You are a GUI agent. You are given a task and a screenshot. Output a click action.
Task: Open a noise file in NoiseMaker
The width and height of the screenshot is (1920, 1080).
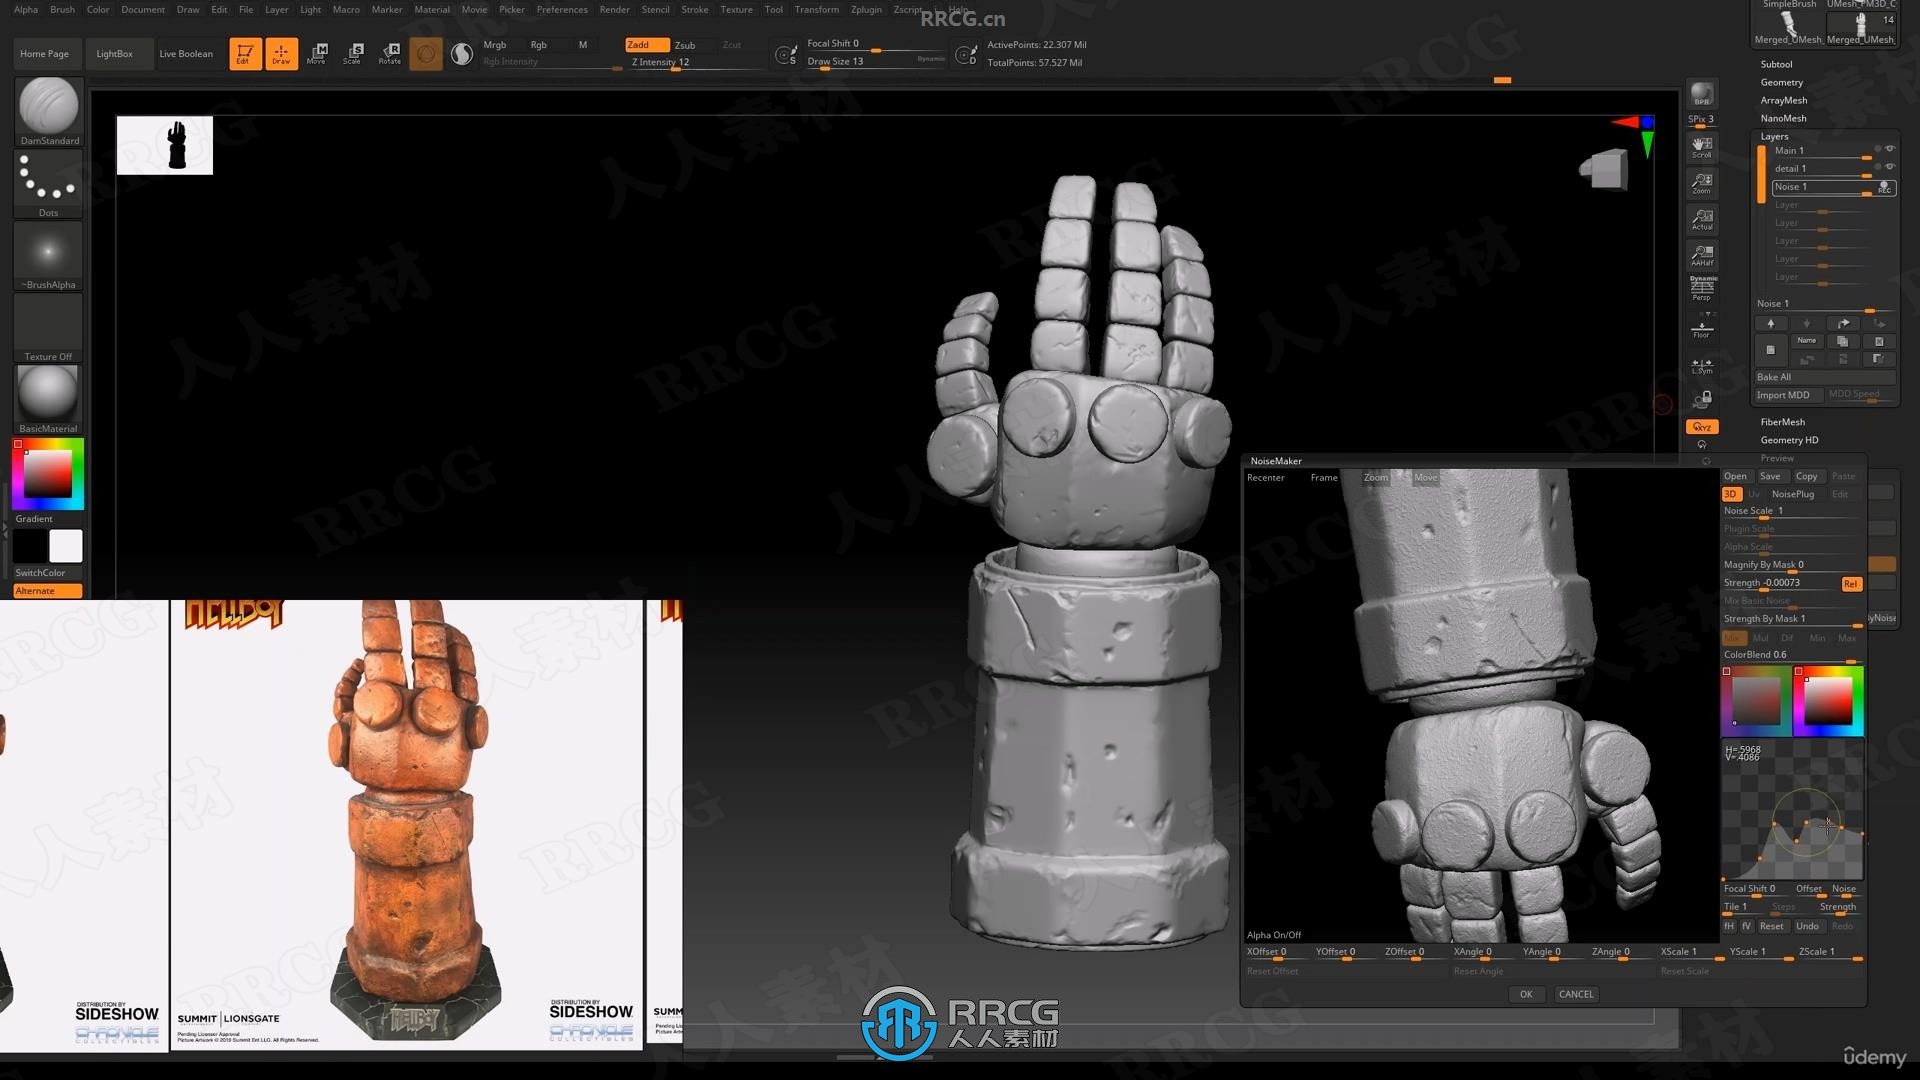[1735, 476]
